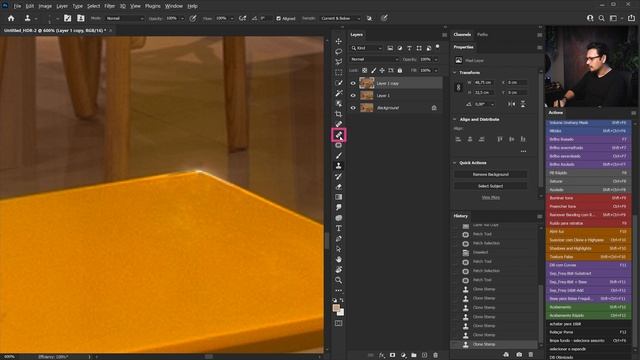Collapse the Transform section
The width and height of the screenshot is (640, 360).
tap(455, 73)
